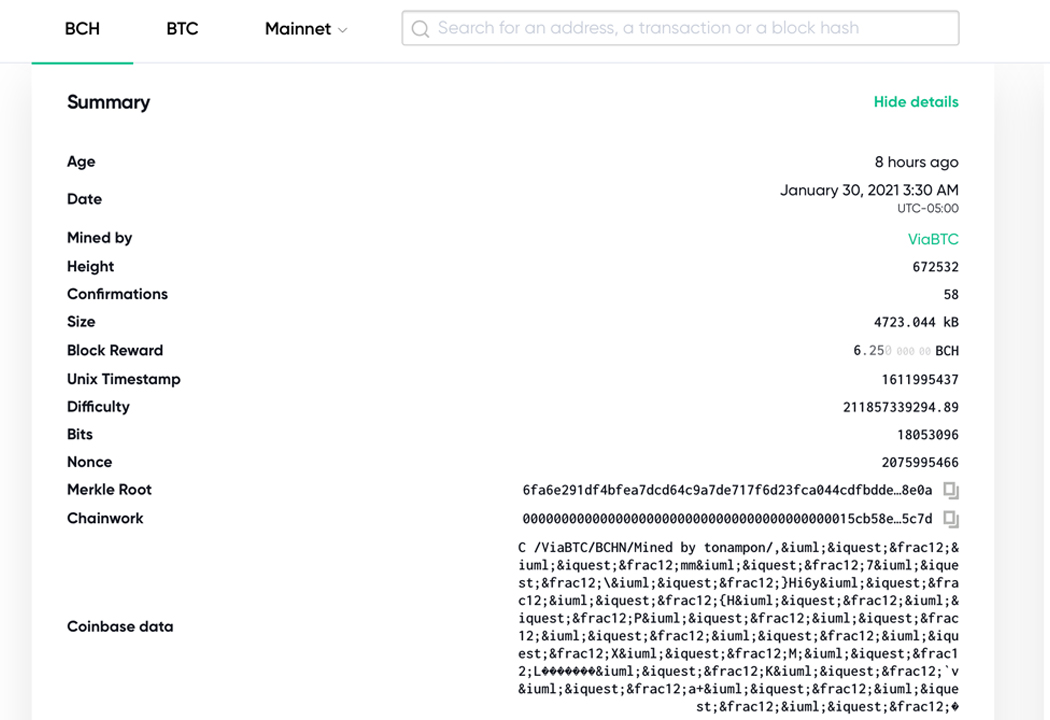Click the Mainnet chevron arrow
The height and width of the screenshot is (720, 1050).
tap(342, 30)
